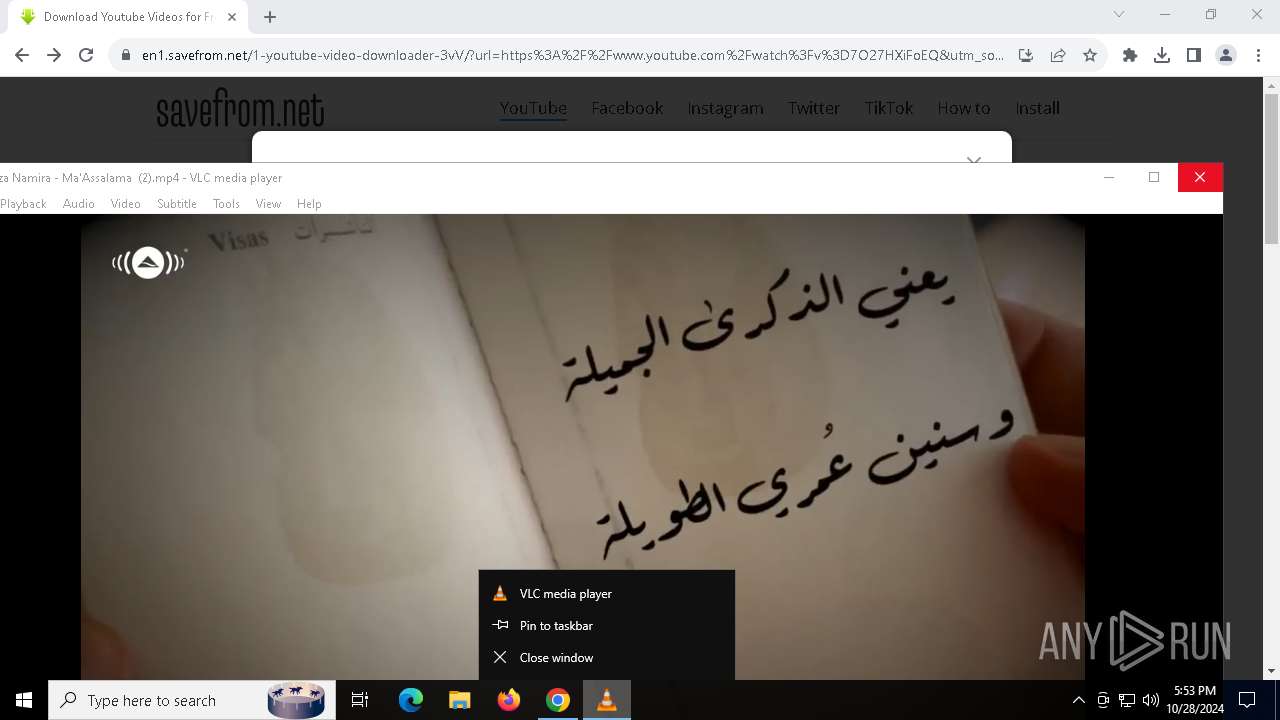Open VLC Playback menu

coord(23,203)
